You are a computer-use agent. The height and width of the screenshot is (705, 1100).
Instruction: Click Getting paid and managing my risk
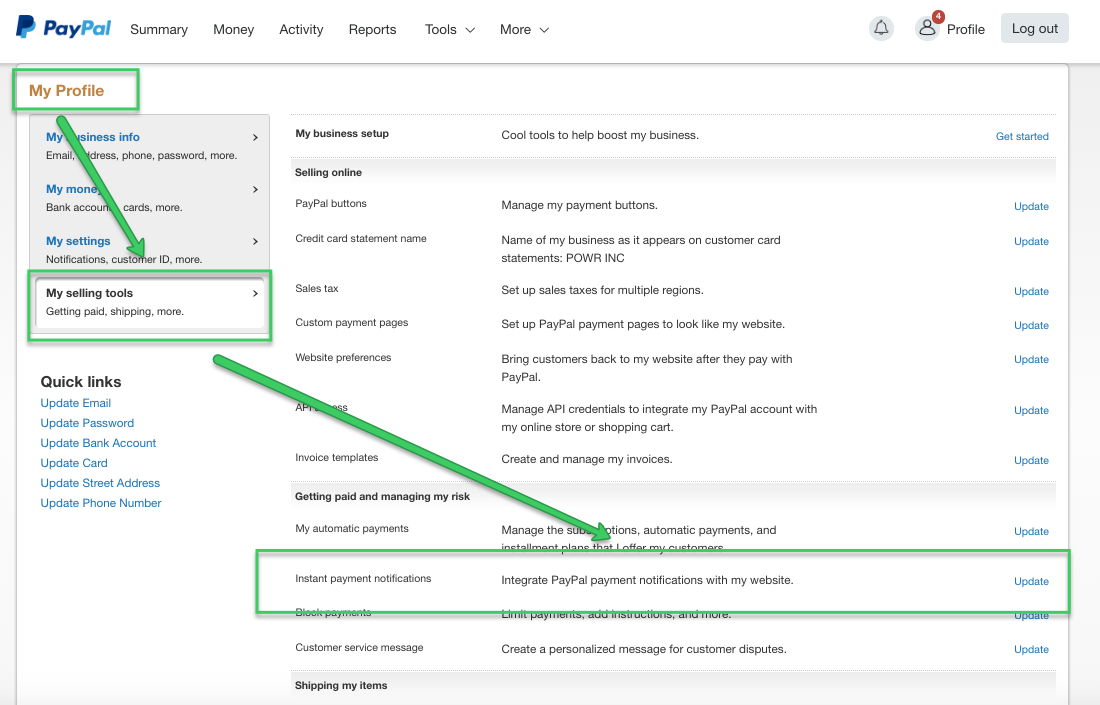coord(382,497)
